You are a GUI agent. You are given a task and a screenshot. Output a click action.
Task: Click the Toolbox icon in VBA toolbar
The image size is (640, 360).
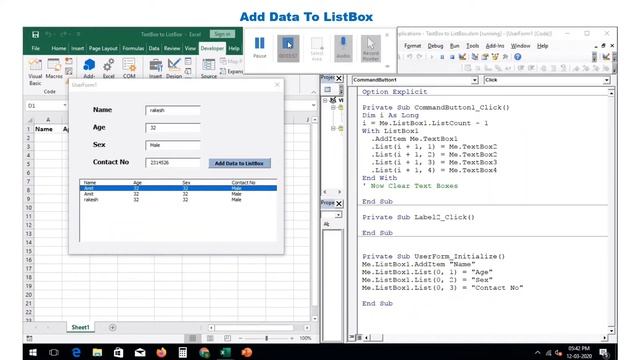tap(505, 57)
